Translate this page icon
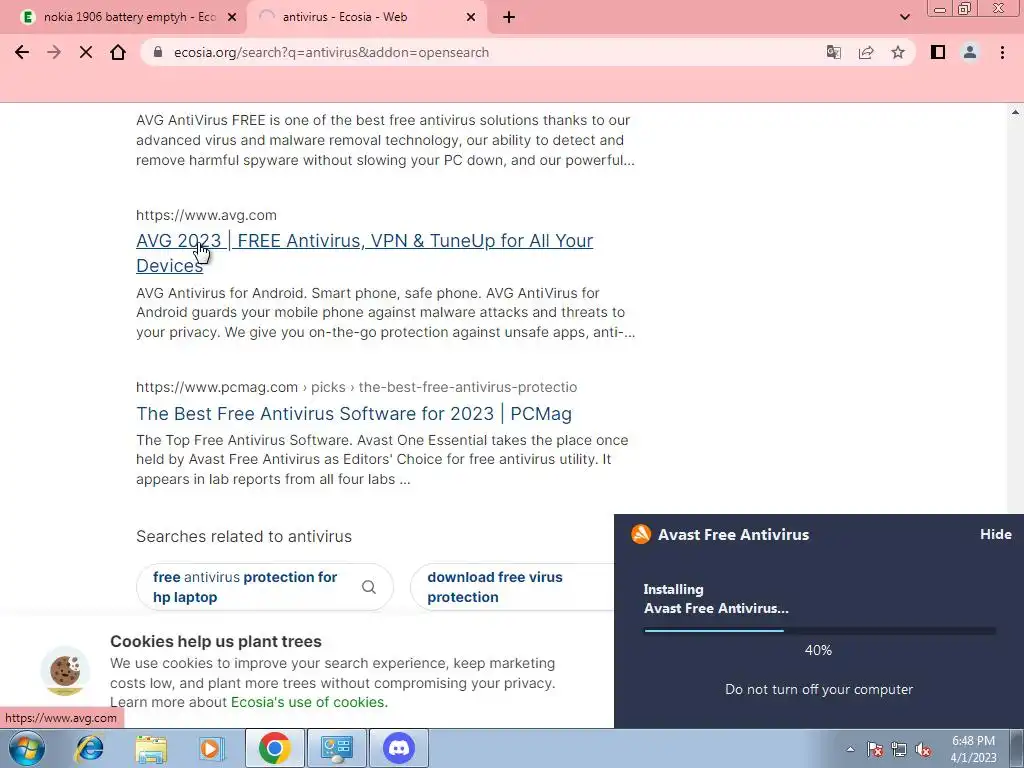 coord(833,52)
